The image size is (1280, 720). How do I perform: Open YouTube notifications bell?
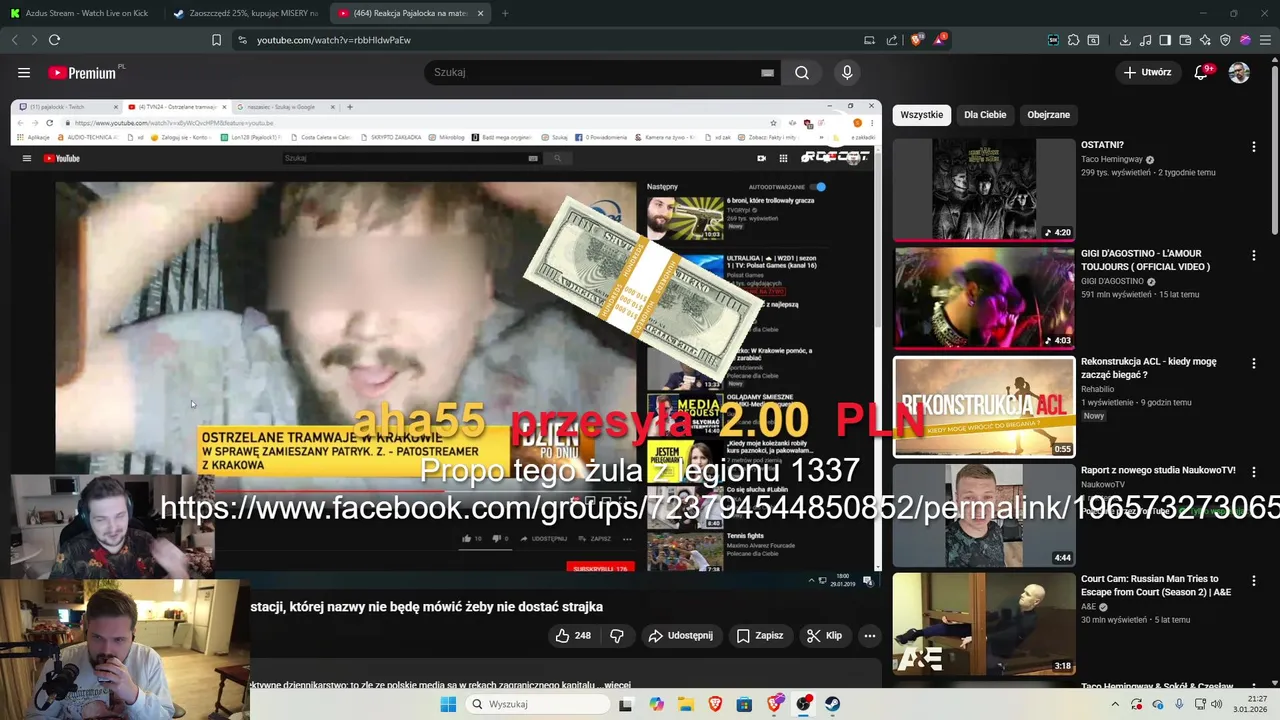[x=1202, y=72]
